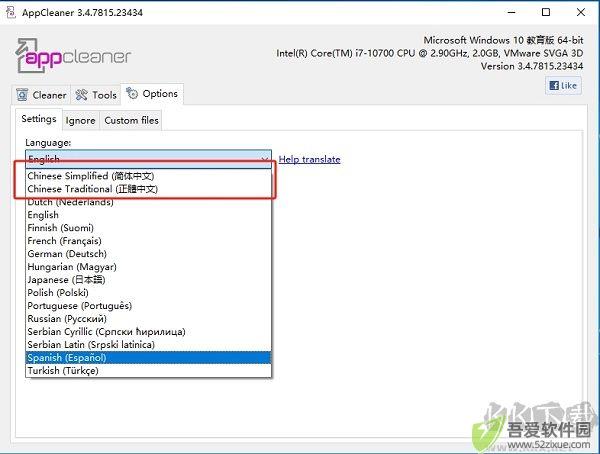Open the Tools tab
This screenshot has height=454, width=600.
pyautogui.click(x=96, y=95)
